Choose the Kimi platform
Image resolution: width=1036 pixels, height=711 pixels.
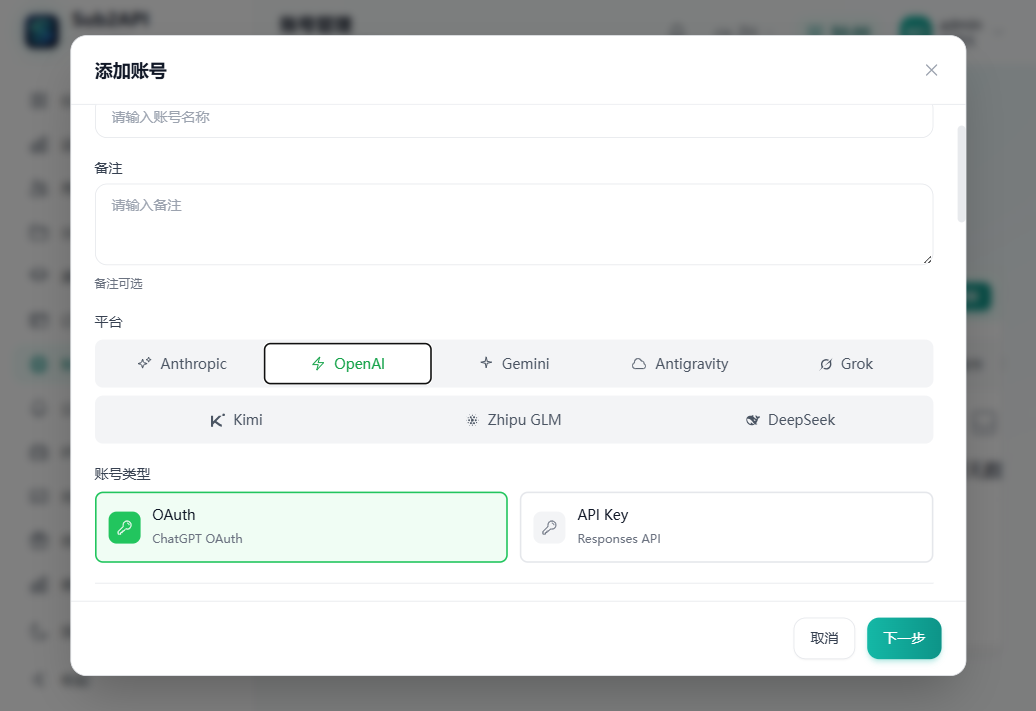[236, 420]
